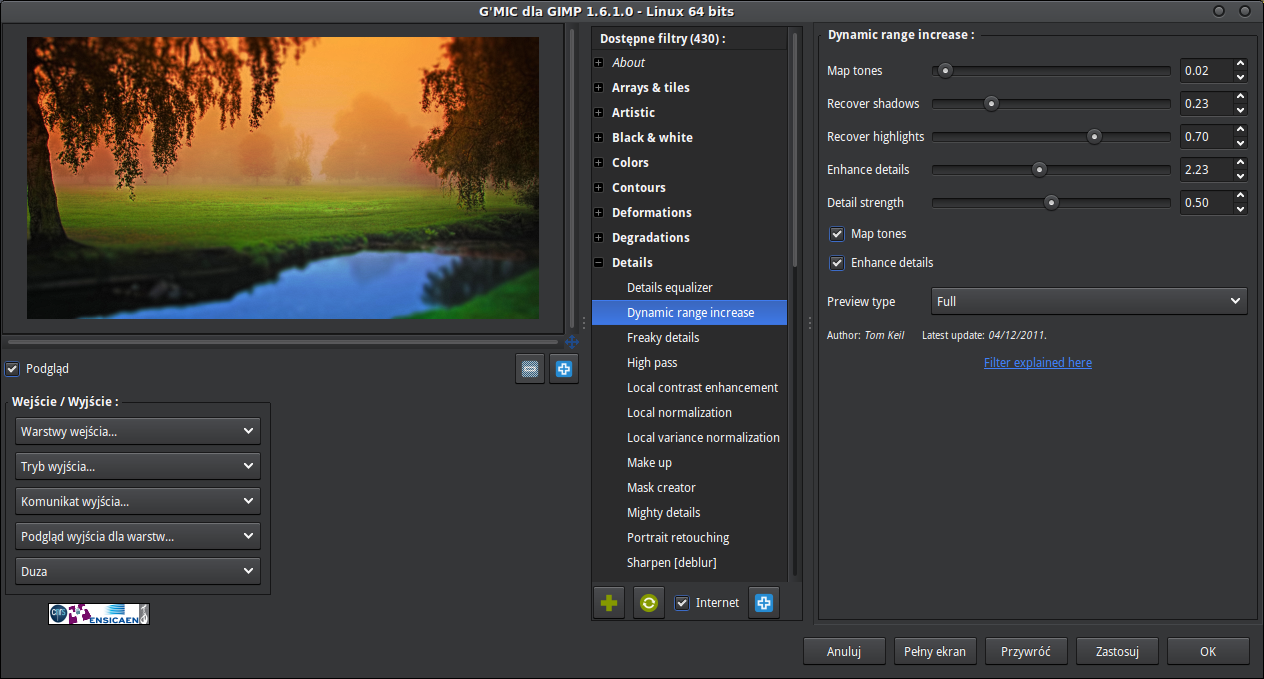Open the Tryb wyjścia dropdown
The width and height of the screenshot is (1264, 679).
pos(138,466)
